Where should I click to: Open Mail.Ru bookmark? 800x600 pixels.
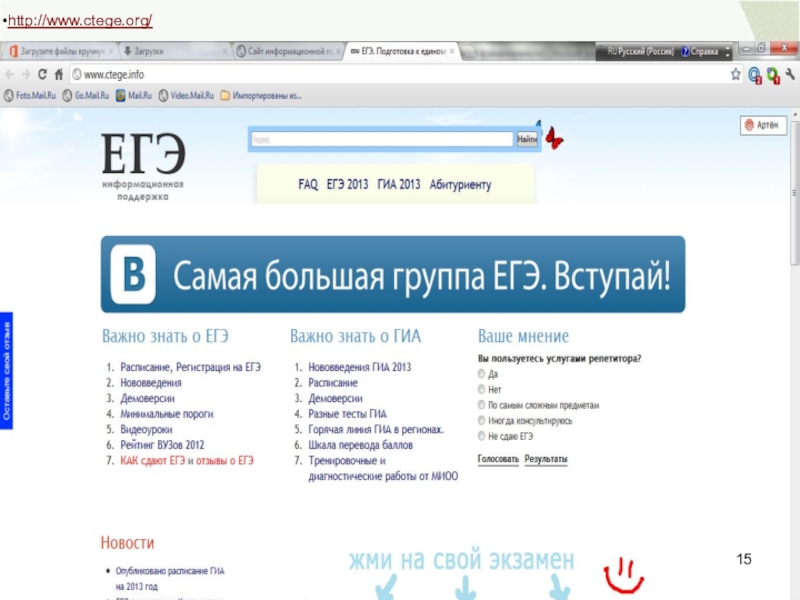coord(134,95)
